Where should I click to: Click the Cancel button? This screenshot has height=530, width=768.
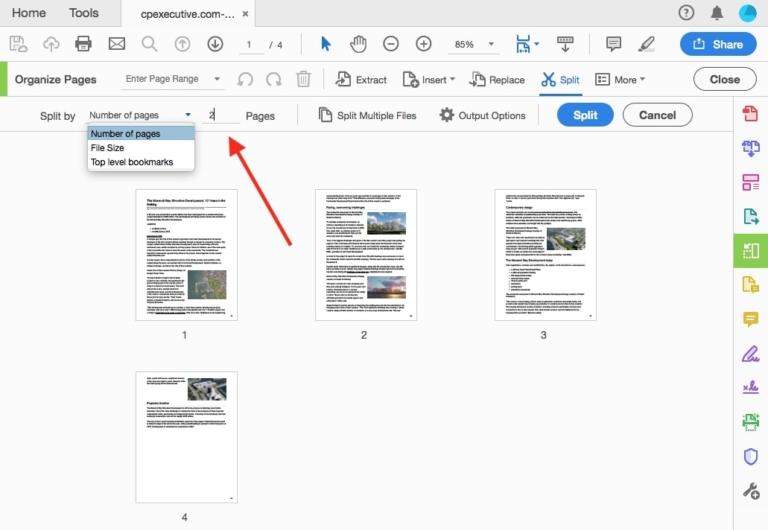(x=657, y=115)
